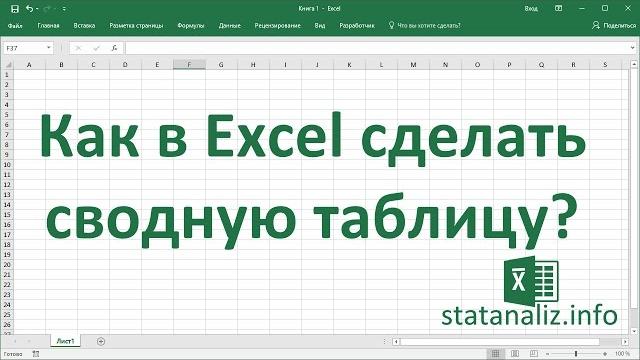Click the Готово status bar text
Image resolution: width=640 pixels, height=360 pixels.
[13, 354]
